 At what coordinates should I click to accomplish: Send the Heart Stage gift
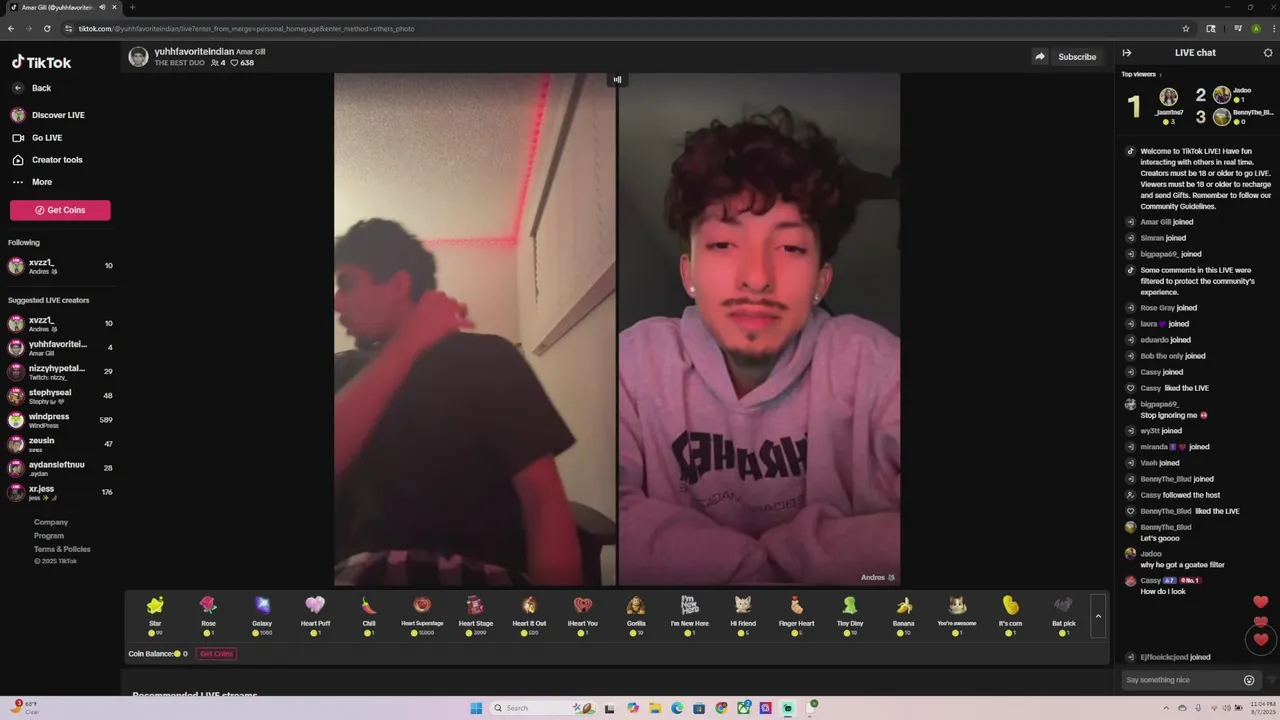coord(476,614)
